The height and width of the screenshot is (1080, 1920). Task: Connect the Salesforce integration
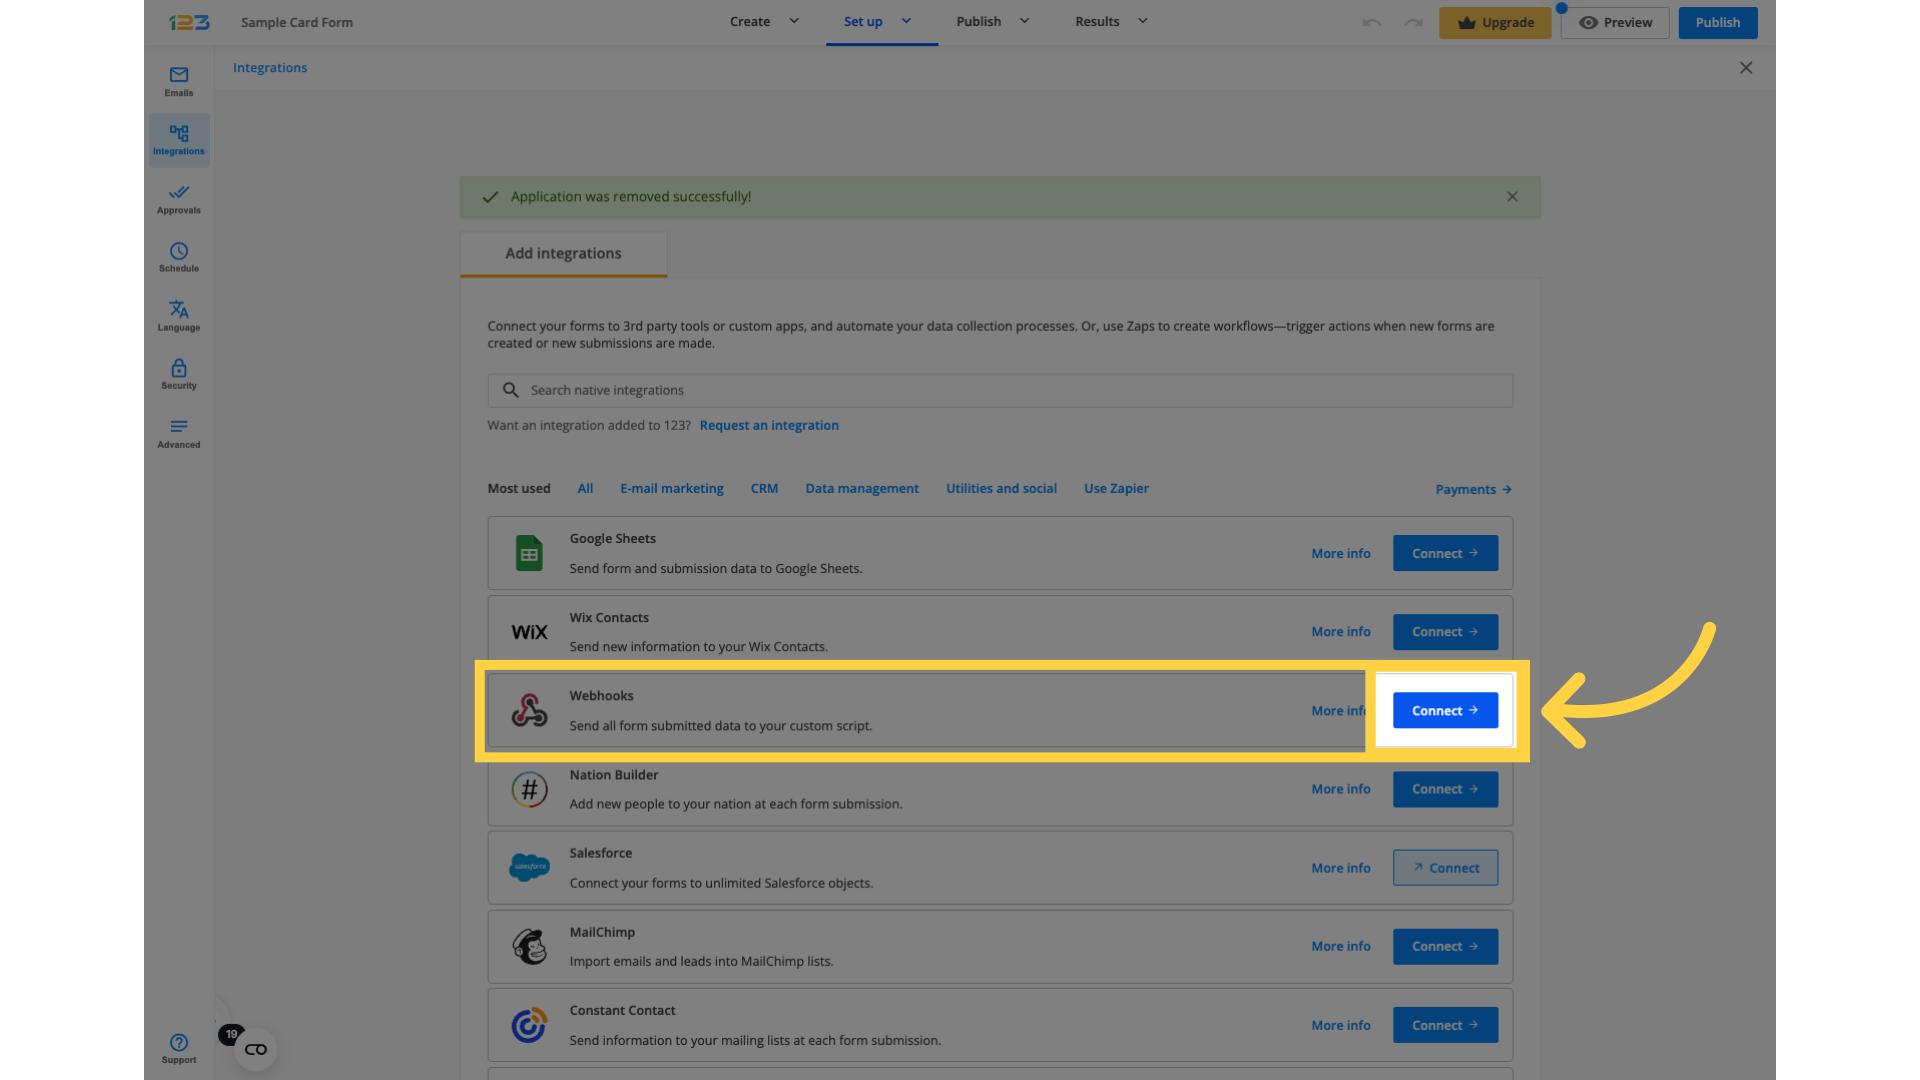coord(1445,868)
